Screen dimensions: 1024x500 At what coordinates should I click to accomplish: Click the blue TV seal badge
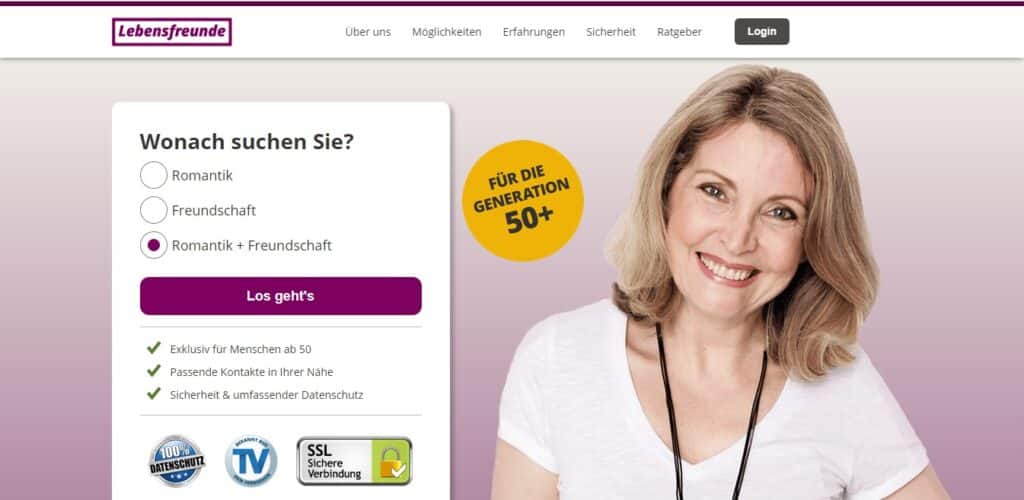251,461
